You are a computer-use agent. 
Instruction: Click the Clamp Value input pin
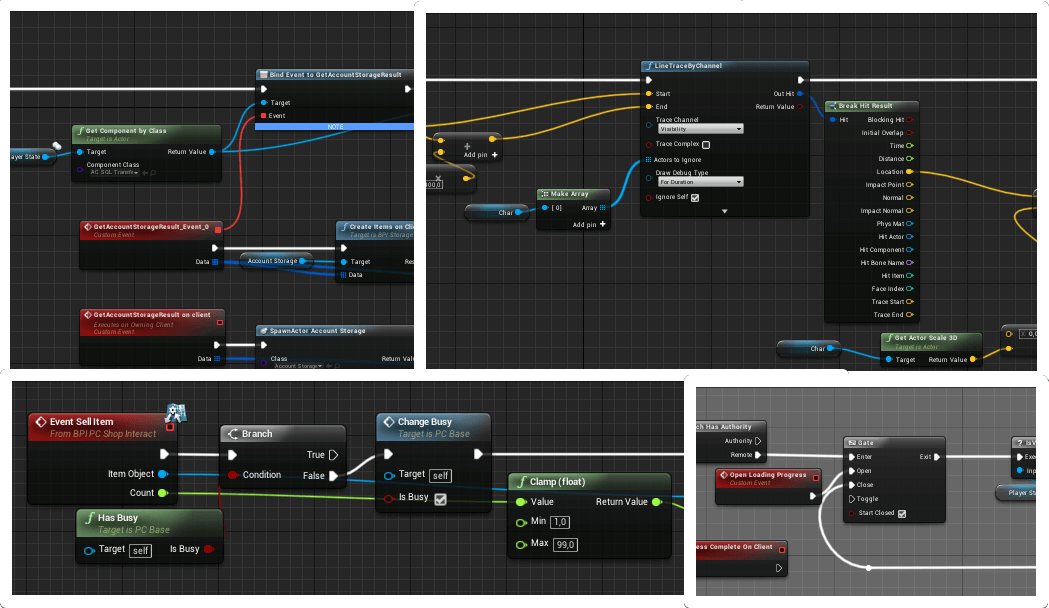520,502
